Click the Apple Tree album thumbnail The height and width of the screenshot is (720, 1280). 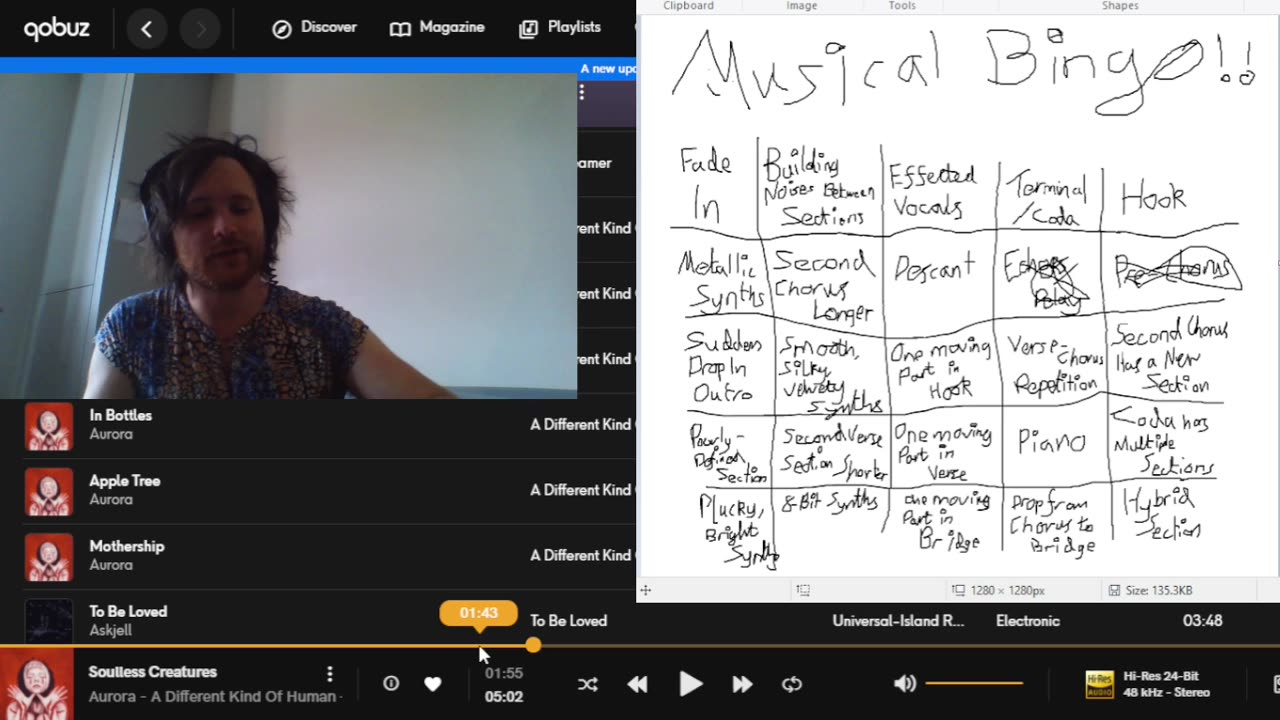[49, 491]
